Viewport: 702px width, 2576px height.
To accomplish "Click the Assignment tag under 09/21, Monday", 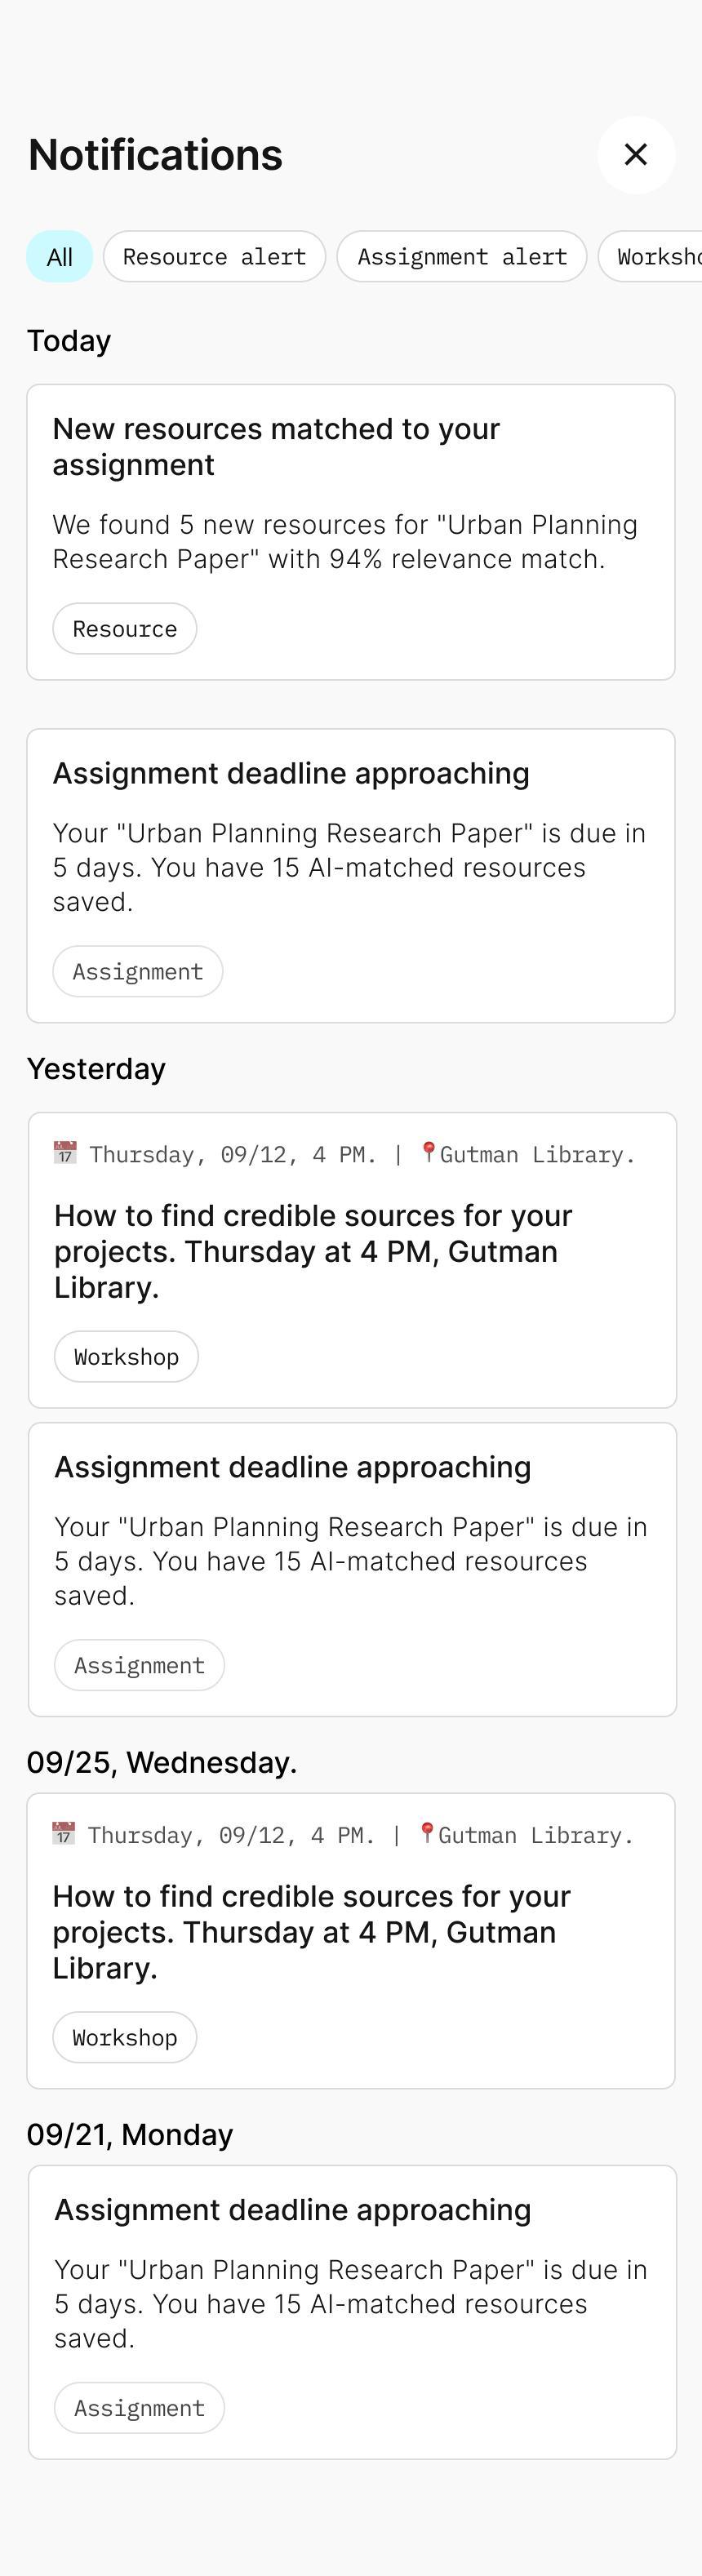I will pos(139,2409).
